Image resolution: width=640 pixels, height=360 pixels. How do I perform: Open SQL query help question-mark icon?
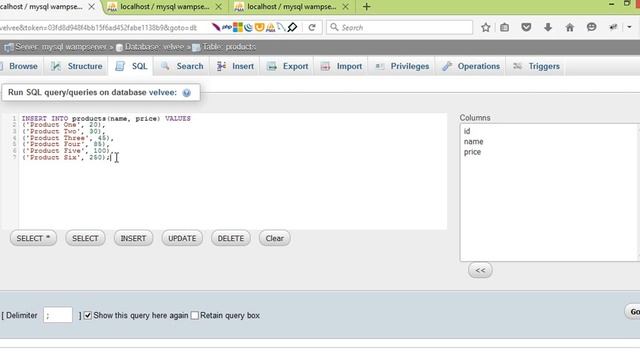coord(187,93)
